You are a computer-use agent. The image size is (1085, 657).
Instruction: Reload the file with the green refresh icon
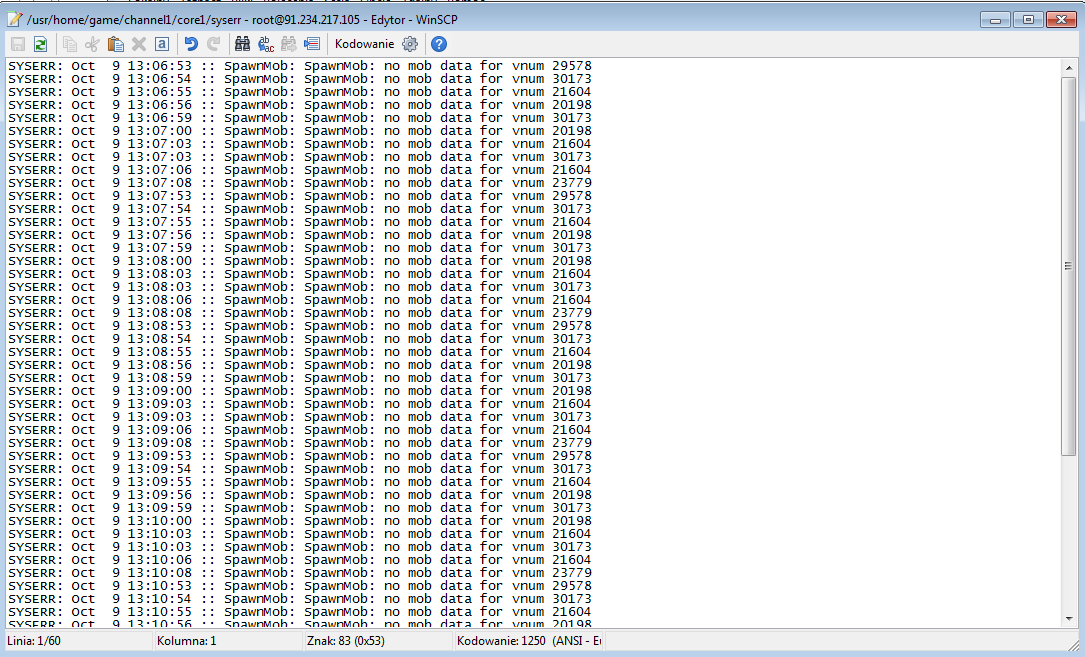(x=41, y=44)
